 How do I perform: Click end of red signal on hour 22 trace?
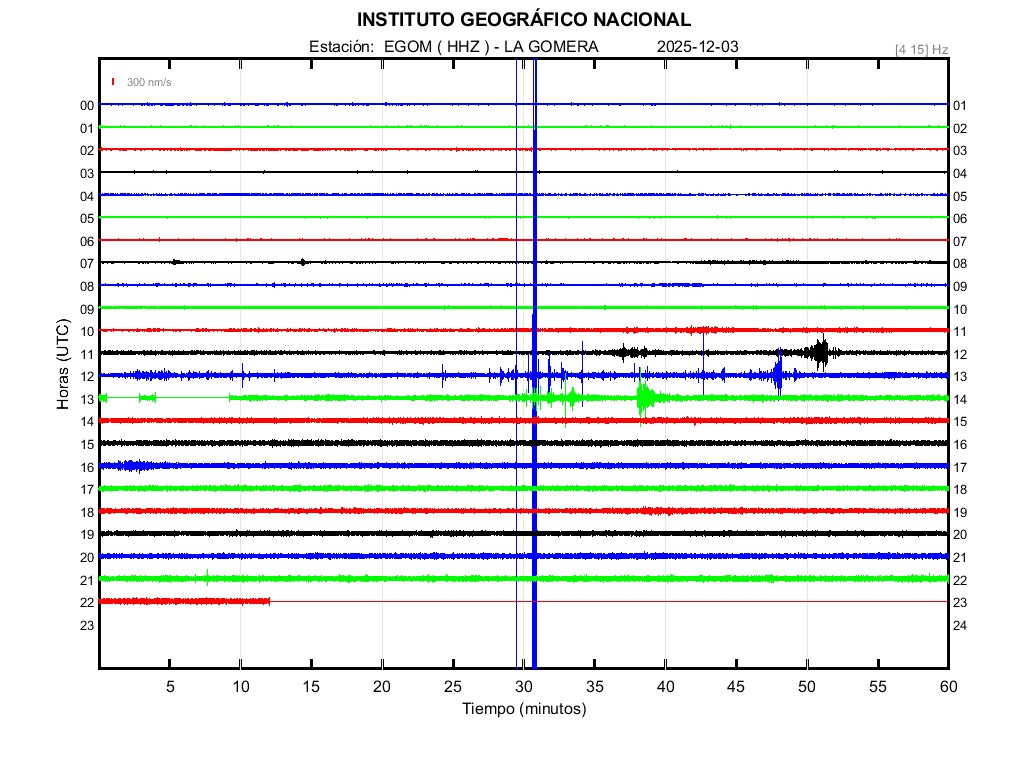(269, 601)
